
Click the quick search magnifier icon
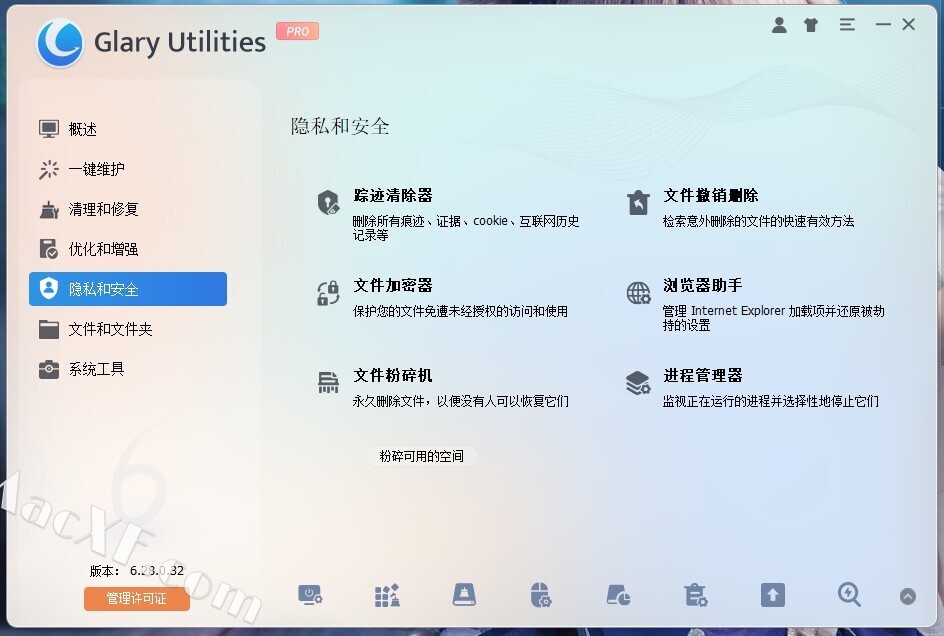(x=849, y=595)
